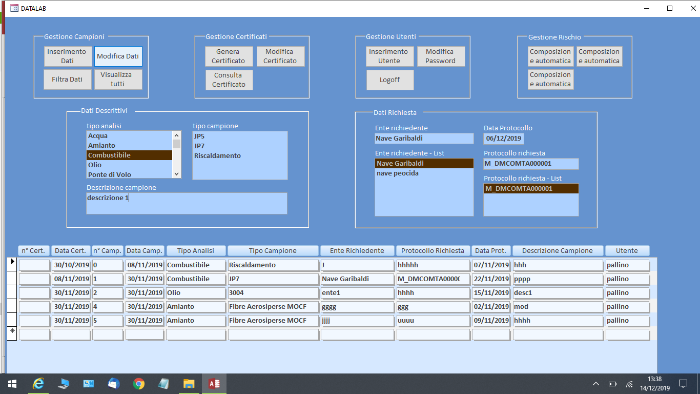Select JP7 in Tipo campione list

coord(240,146)
